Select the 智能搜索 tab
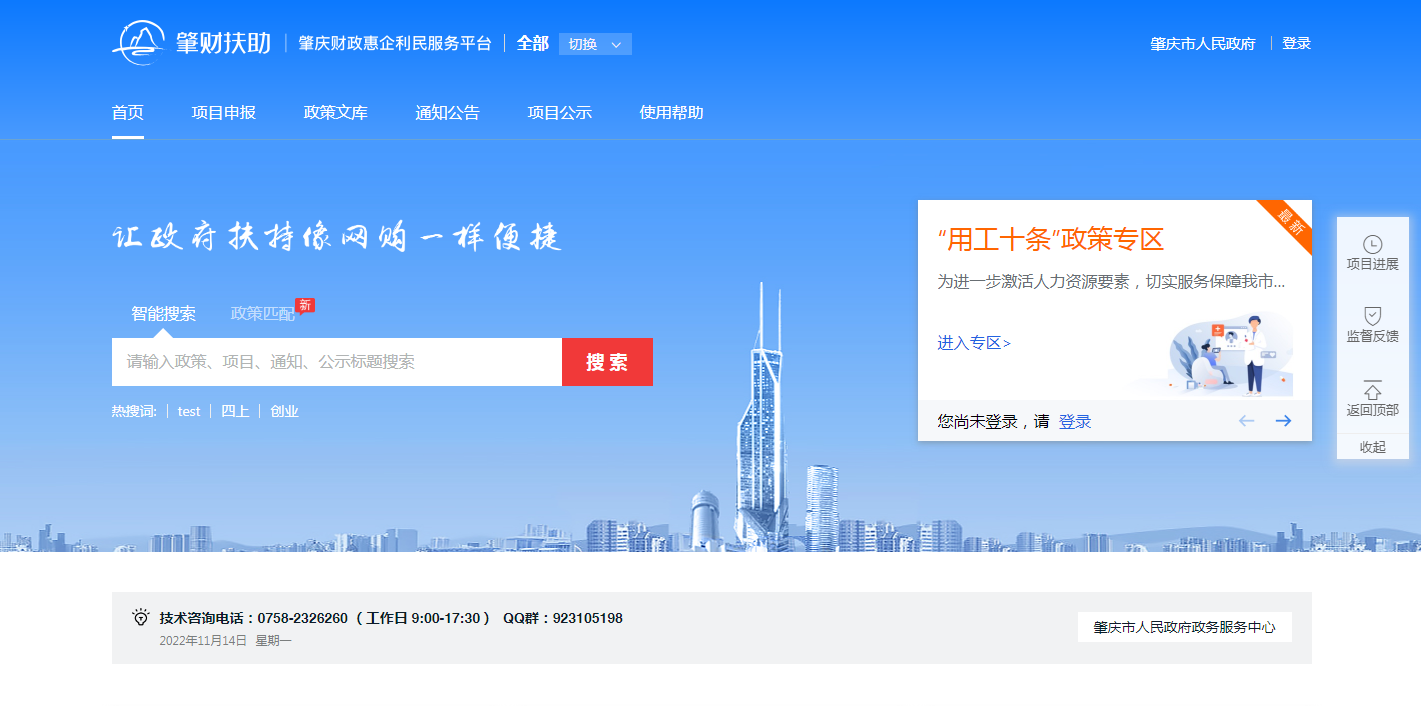Screen dimensions: 1421x706 (163, 313)
